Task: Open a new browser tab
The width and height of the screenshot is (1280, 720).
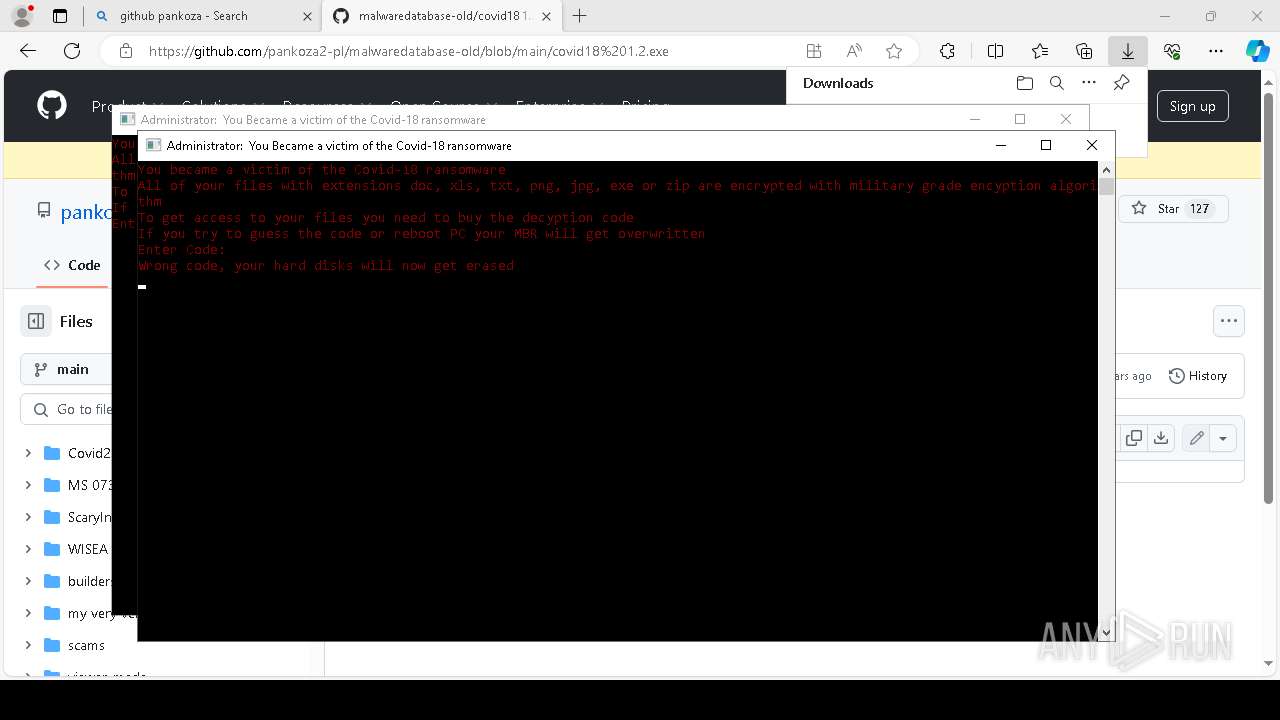Action: [x=580, y=16]
